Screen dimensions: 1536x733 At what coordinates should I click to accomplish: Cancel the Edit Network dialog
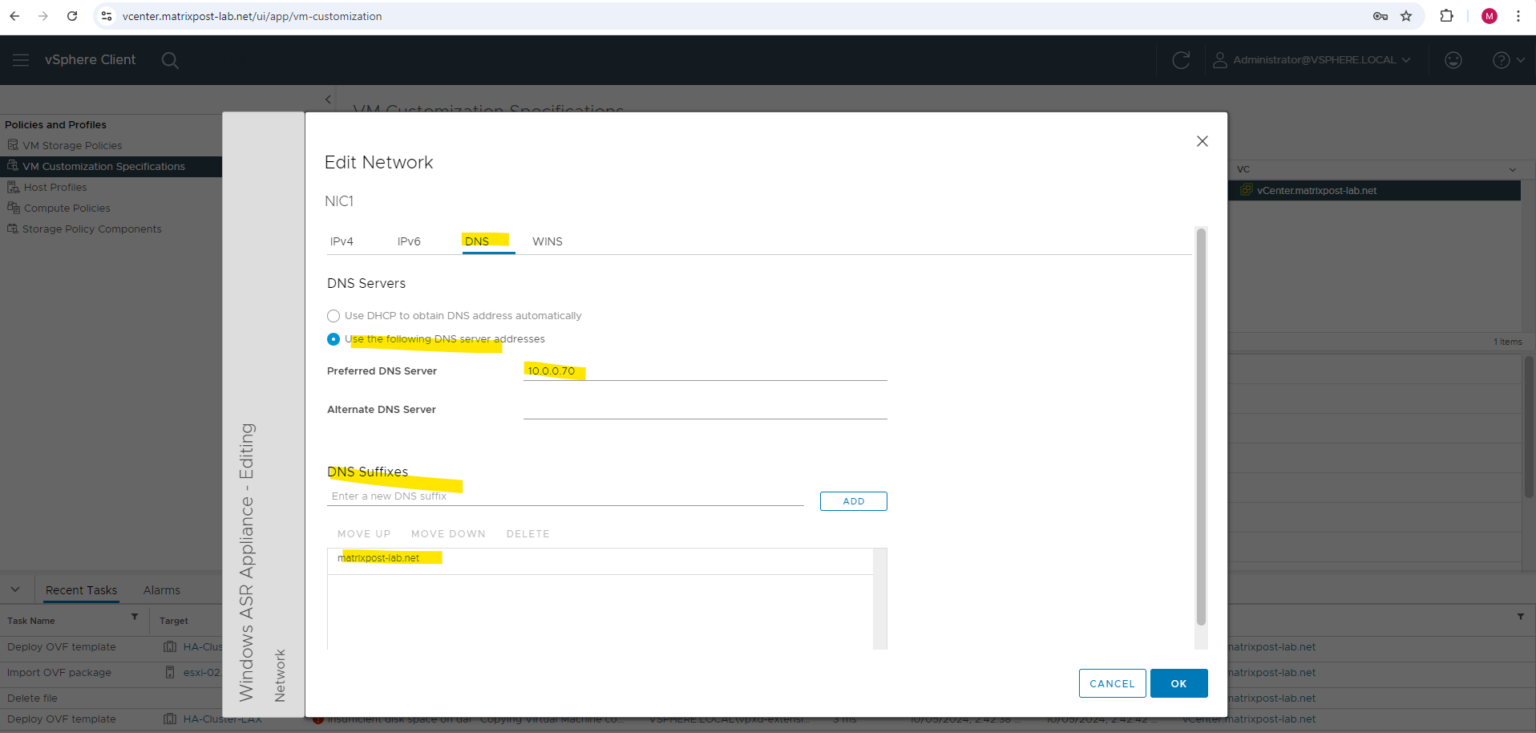coord(1112,683)
